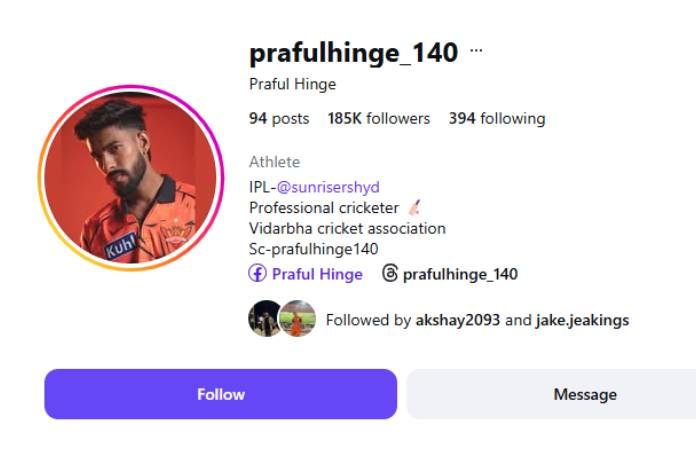This screenshot has height=464, width=696.
Task: Click the cricket bat emoji in bio
Action: [x=414, y=208]
